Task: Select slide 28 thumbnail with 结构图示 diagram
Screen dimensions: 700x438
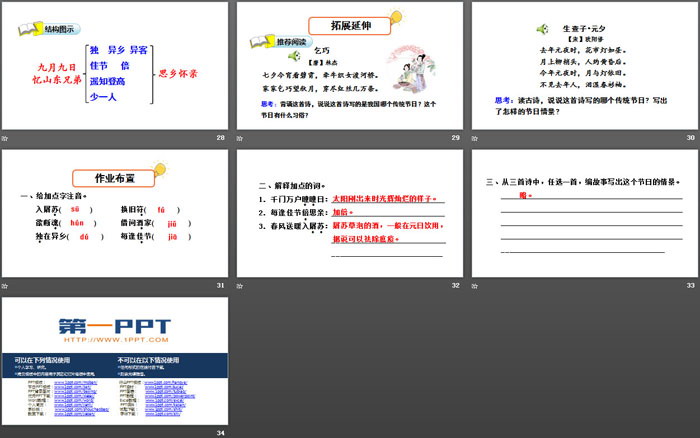Action: [x=115, y=66]
